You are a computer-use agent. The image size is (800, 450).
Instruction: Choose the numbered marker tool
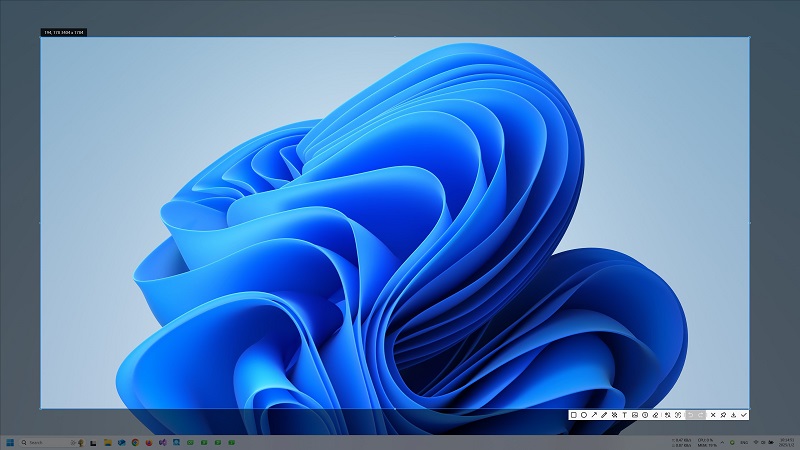[x=645, y=415]
